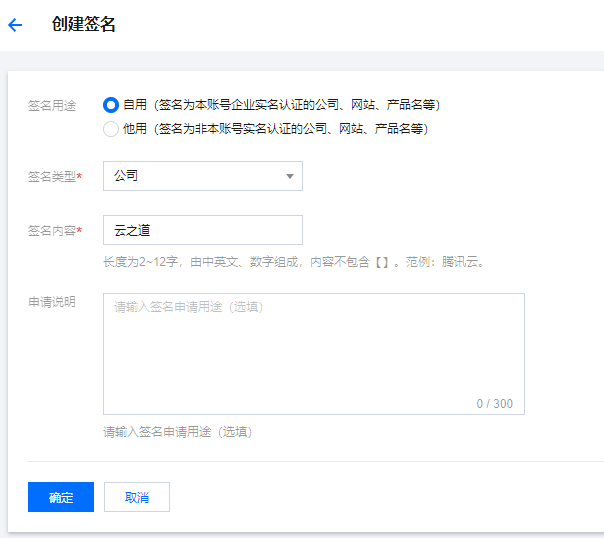The width and height of the screenshot is (604, 538).
Task: Click the 创建签名 page title
Action: [84, 25]
